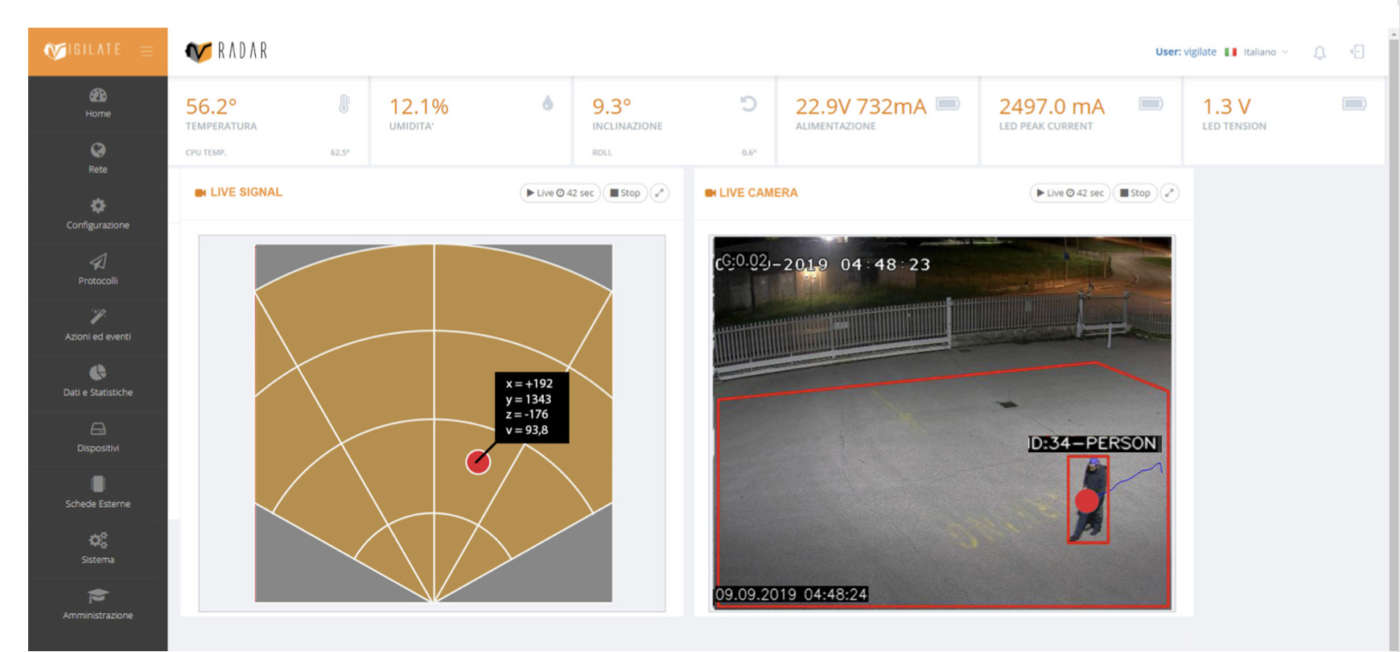
Task: Click the ROLL label
Action: (x=601, y=153)
